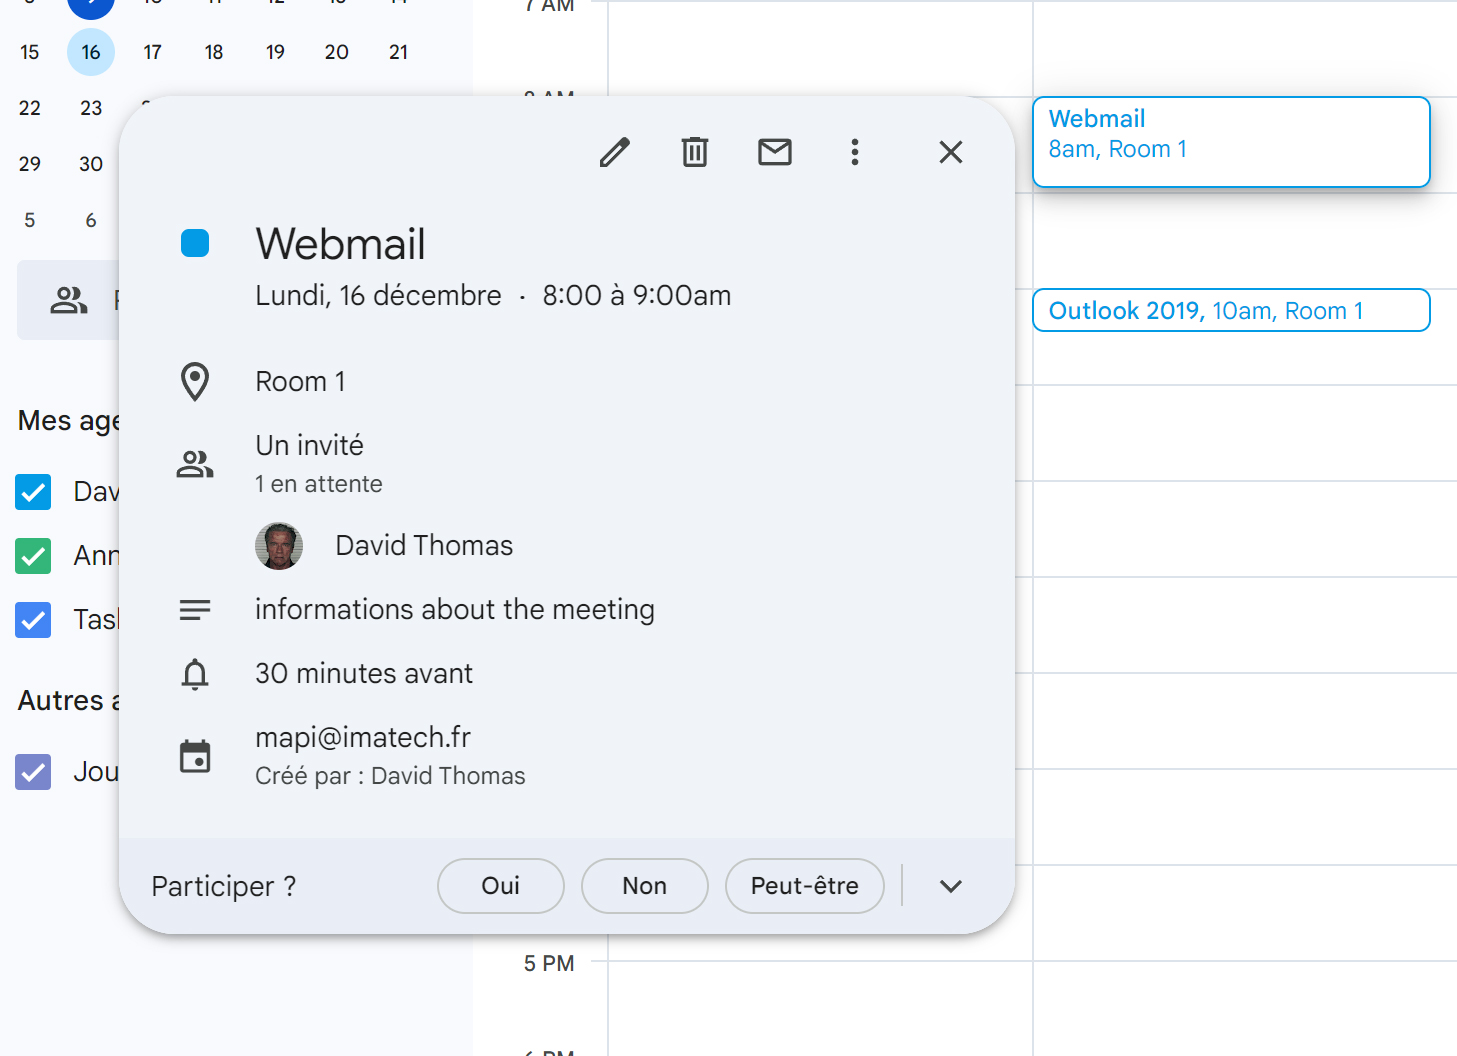Image resolution: width=1457 pixels, height=1056 pixels.
Task: Toggle the green calendar checkbox
Action: [33, 556]
